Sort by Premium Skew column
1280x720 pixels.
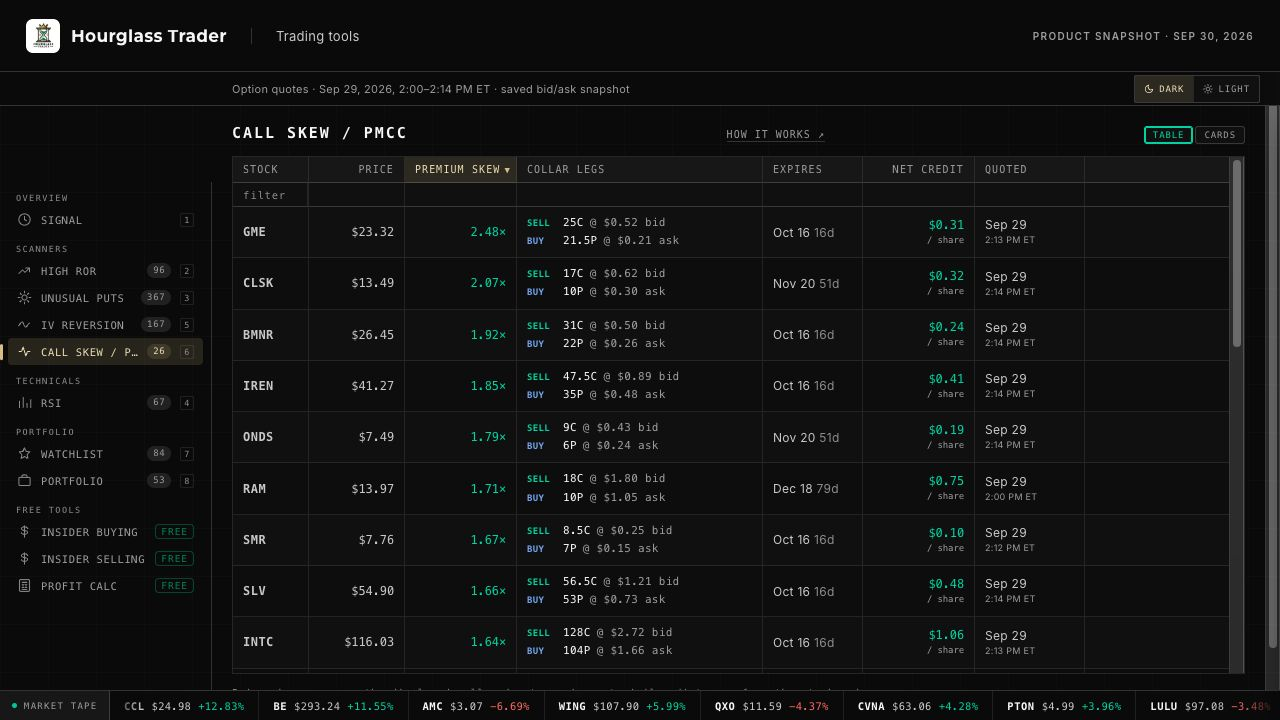pos(461,169)
